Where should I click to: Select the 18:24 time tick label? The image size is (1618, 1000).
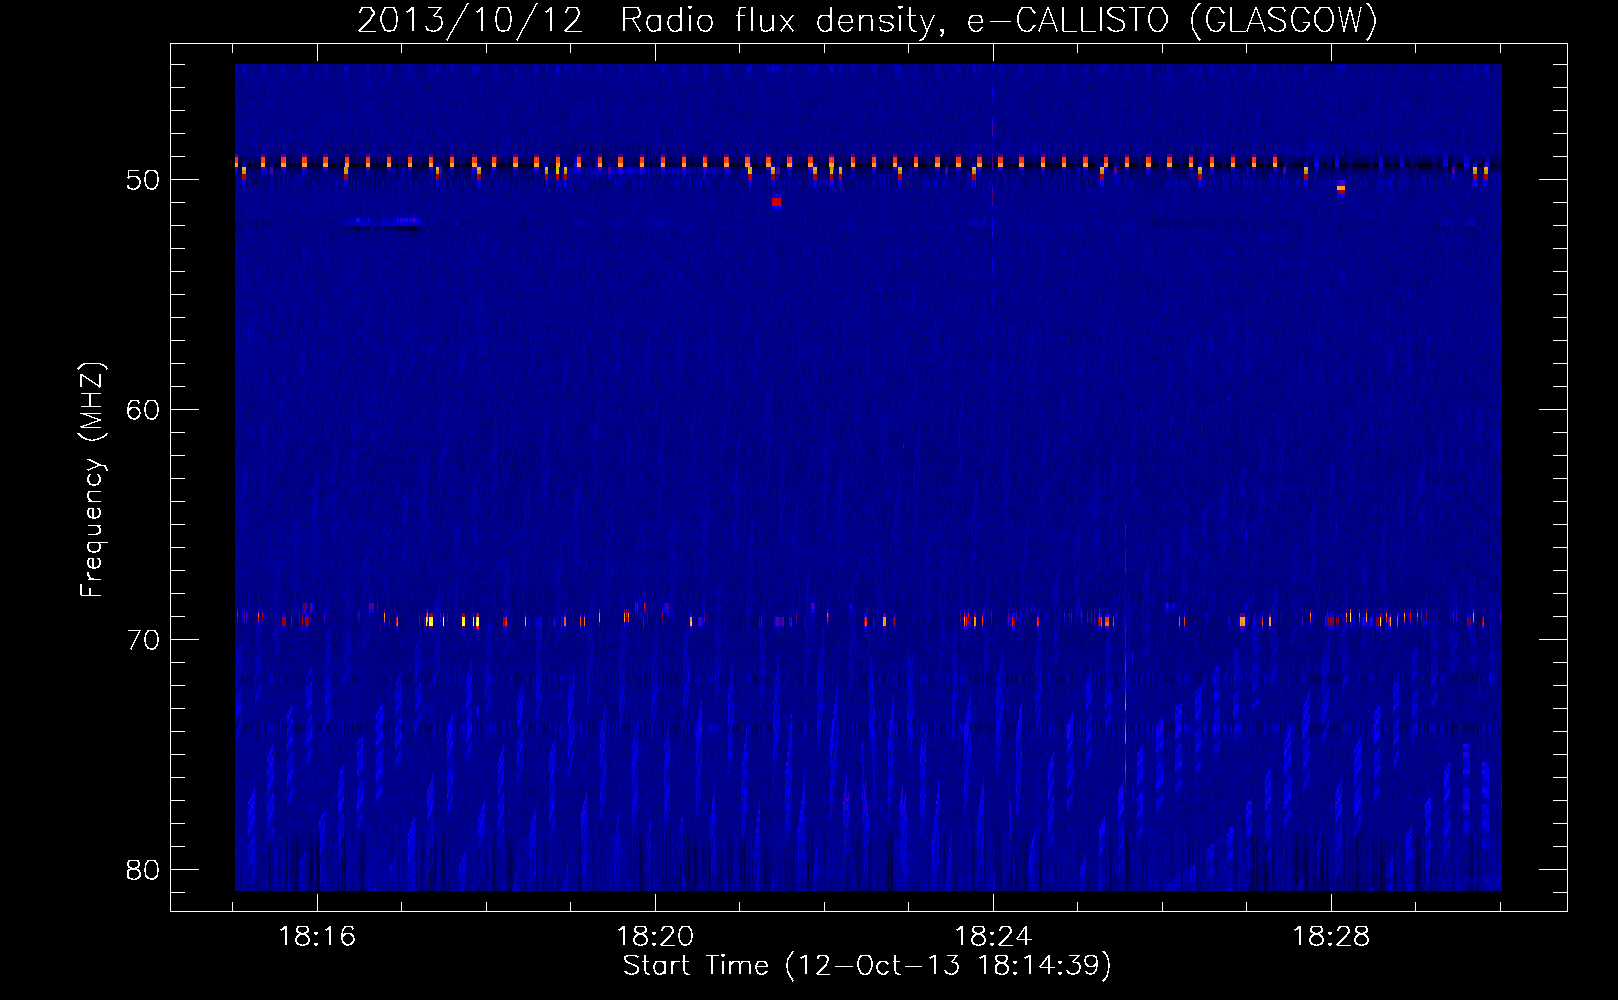click(993, 937)
